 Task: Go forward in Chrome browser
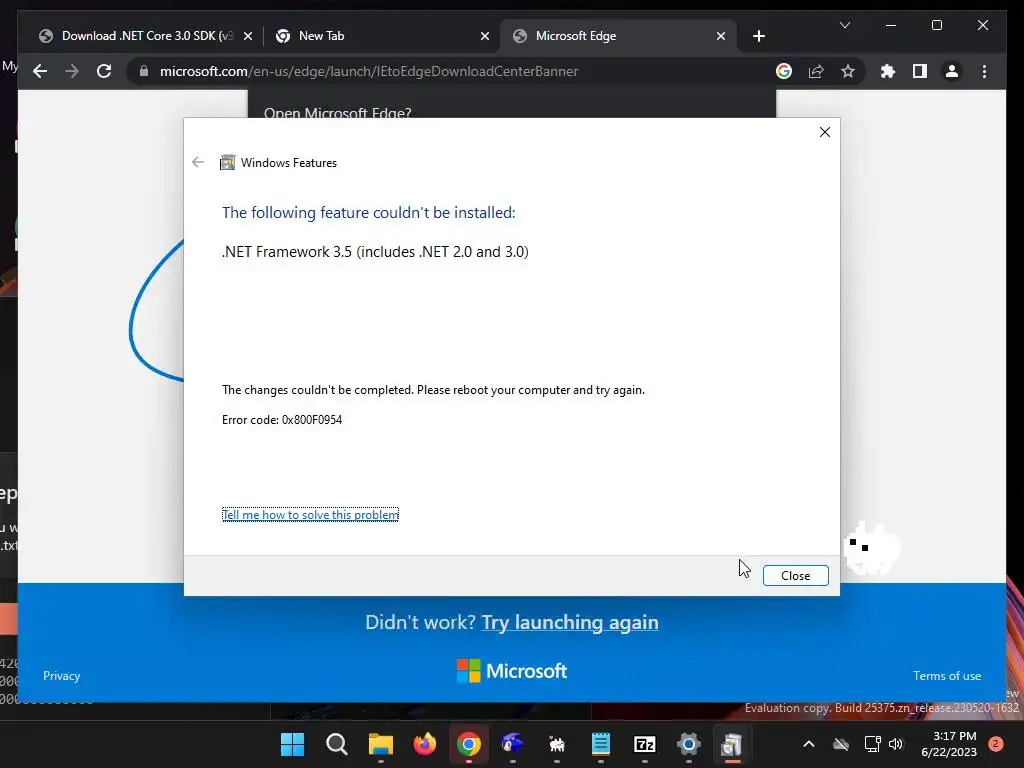click(72, 71)
